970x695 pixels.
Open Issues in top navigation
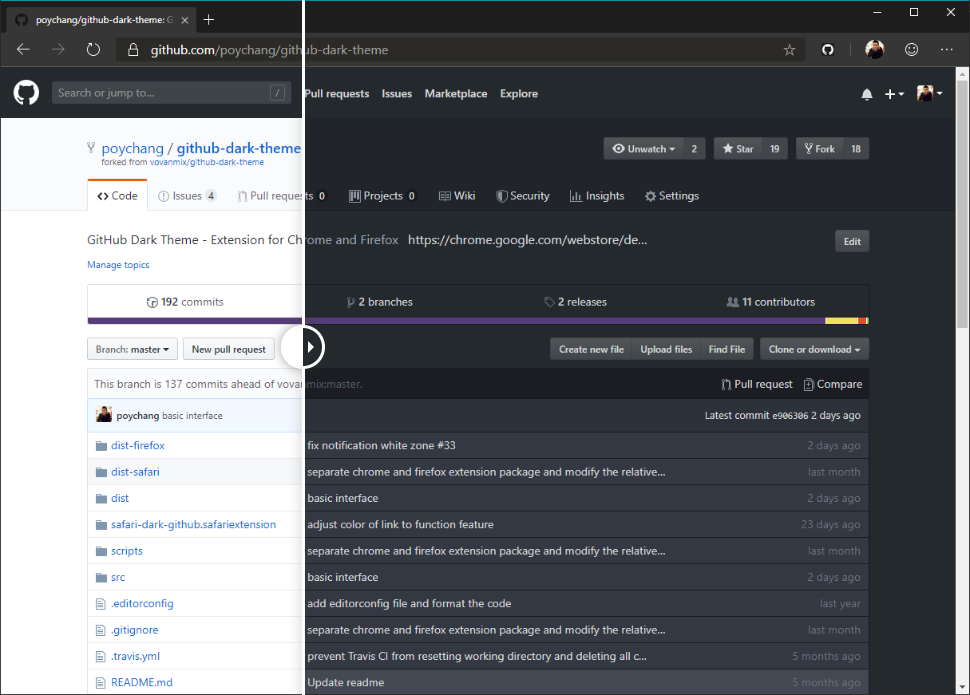pos(397,93)
